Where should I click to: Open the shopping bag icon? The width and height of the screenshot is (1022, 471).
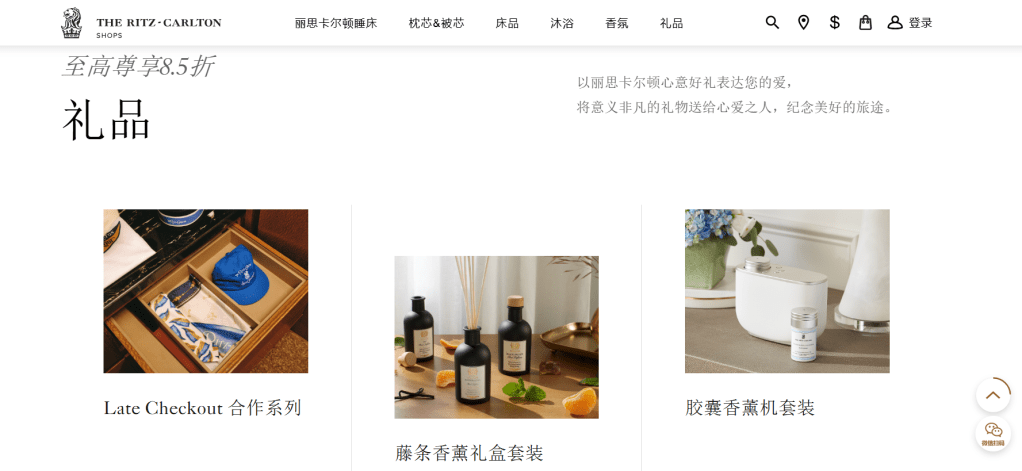click(x=865, y=23)
